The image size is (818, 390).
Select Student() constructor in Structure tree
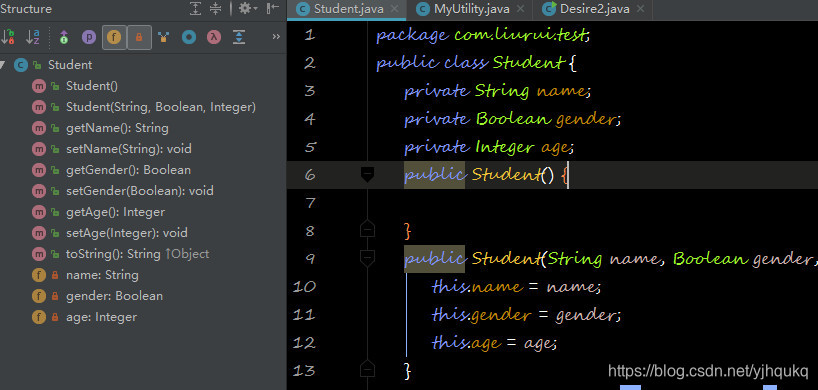click(x=92, y=86)
